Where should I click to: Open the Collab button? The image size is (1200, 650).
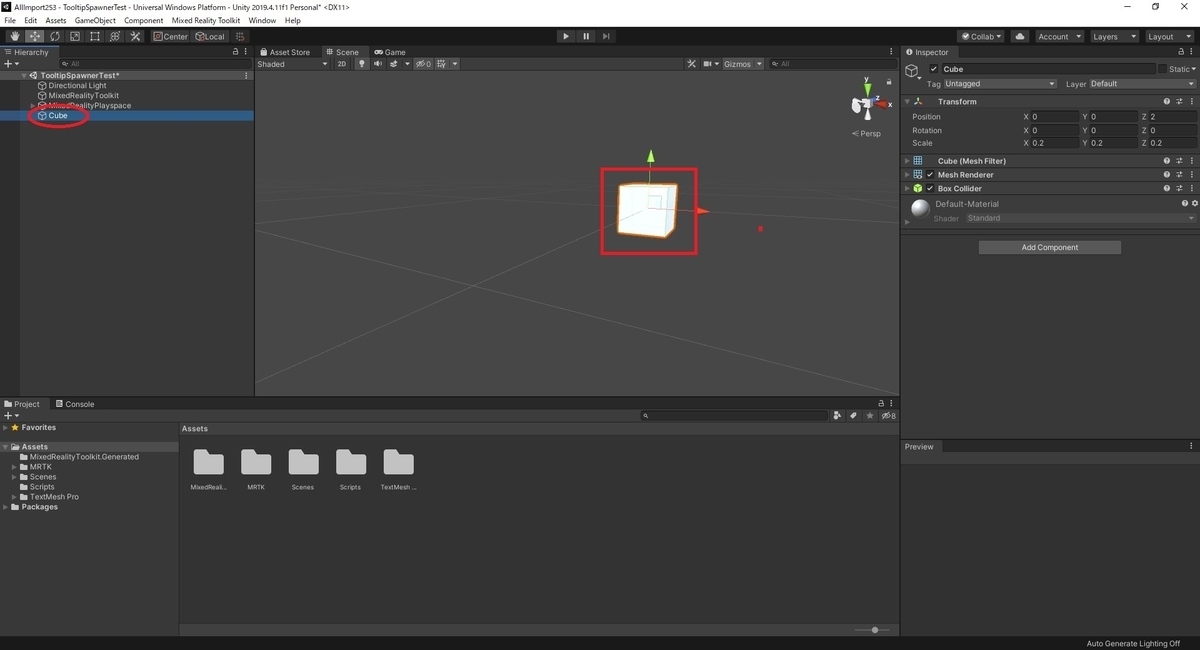[x=980, y=36]
